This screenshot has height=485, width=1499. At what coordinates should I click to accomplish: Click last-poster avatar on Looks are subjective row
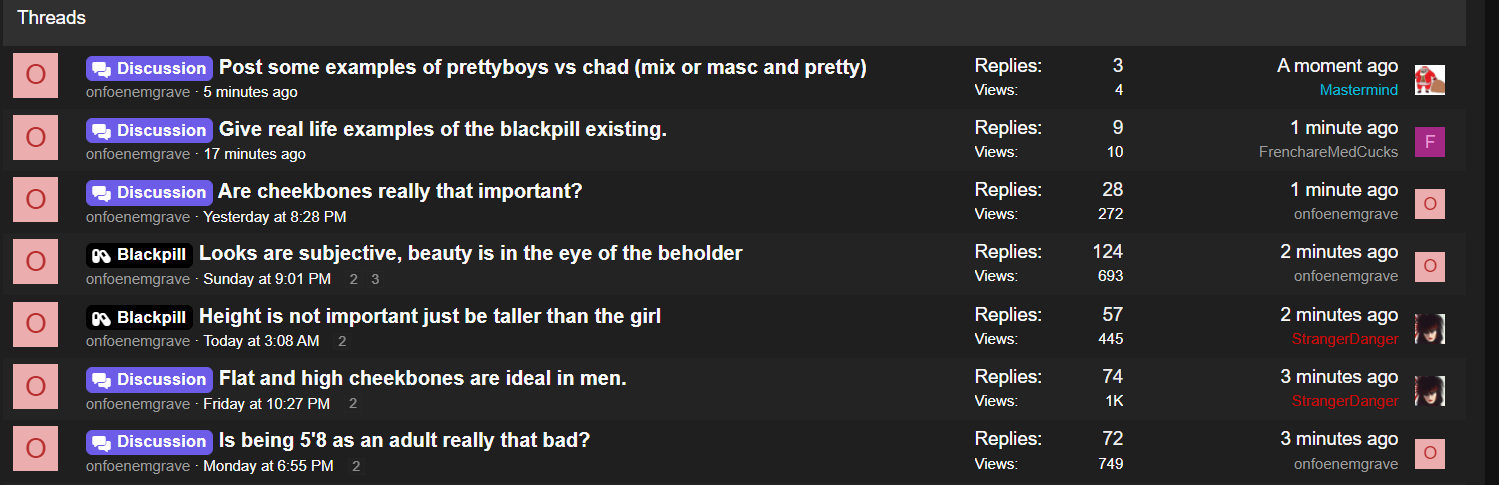tap(1429, 266)
